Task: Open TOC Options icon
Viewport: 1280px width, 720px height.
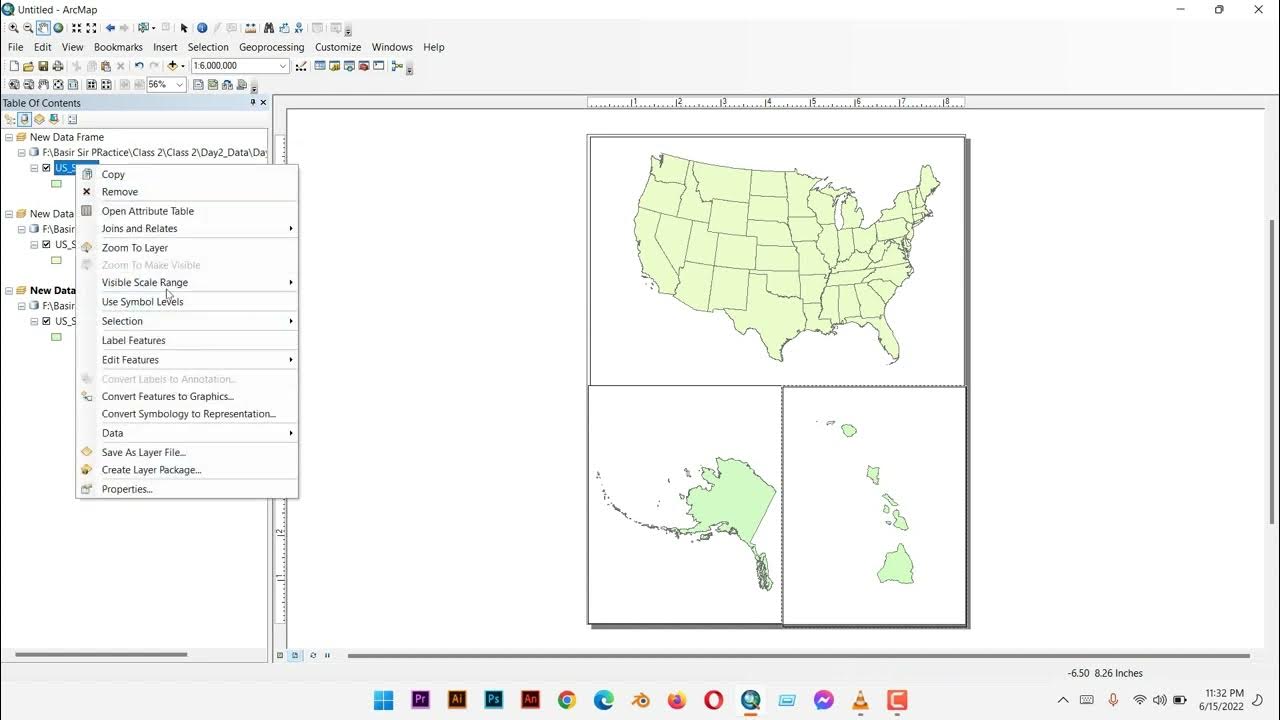Action: pyautogui.click(x=72, y=119)
